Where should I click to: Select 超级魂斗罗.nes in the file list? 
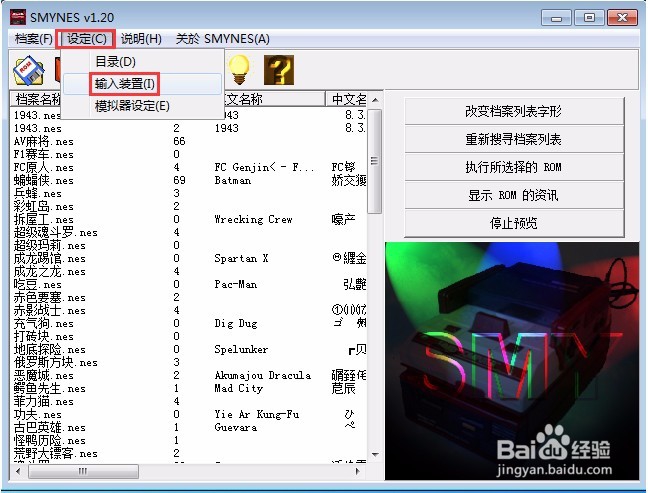(56, 233)
